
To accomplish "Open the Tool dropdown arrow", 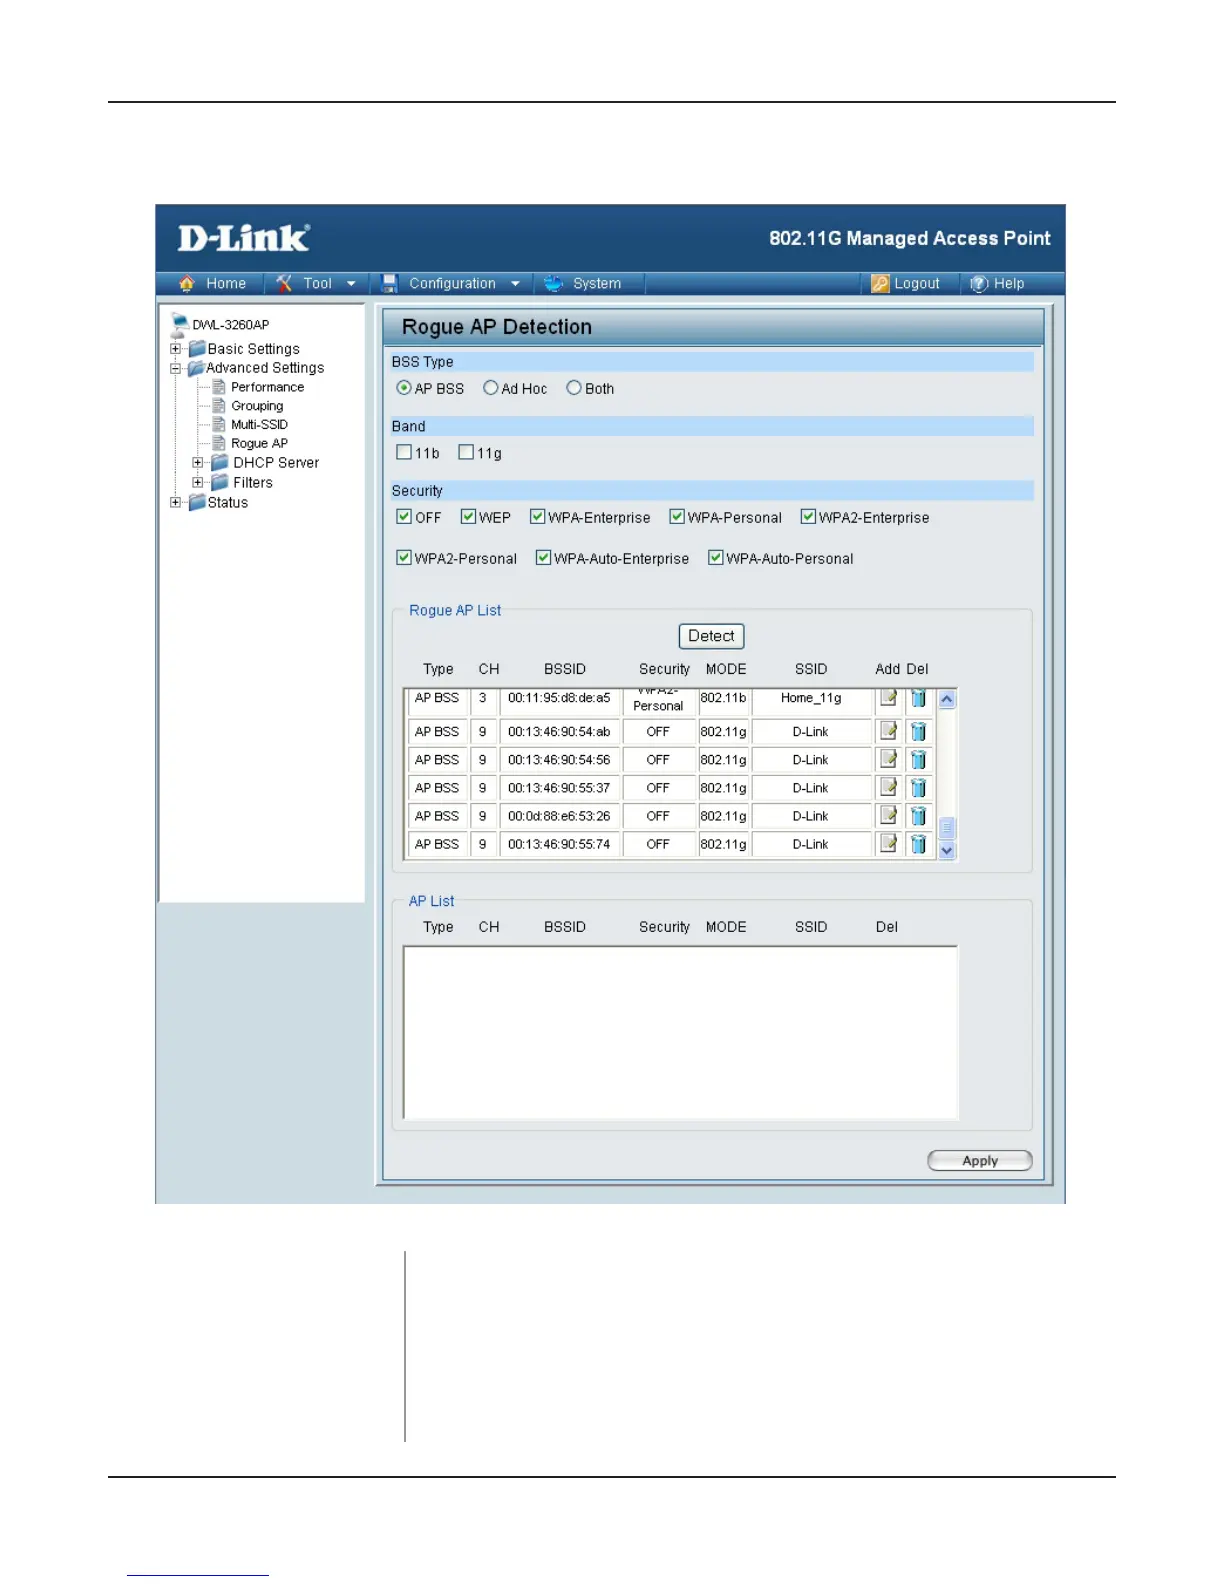I will coord(351,284).
